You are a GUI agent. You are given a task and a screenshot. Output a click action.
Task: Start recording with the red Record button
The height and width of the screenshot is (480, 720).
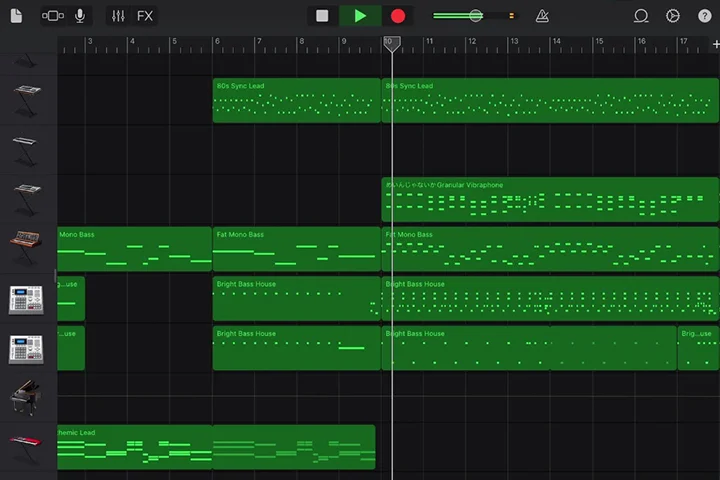398,16
